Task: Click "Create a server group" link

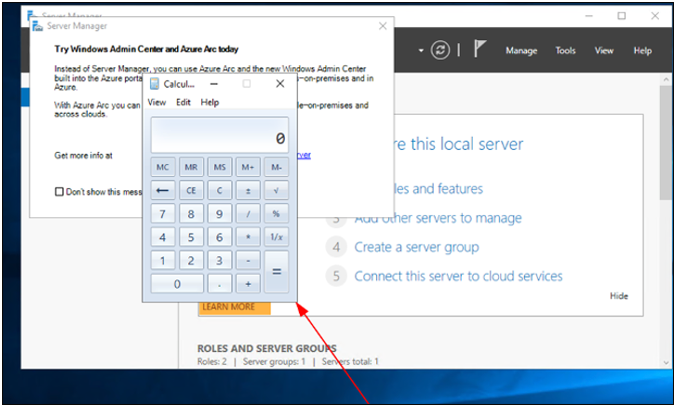Action: click(x=416, y=247)
